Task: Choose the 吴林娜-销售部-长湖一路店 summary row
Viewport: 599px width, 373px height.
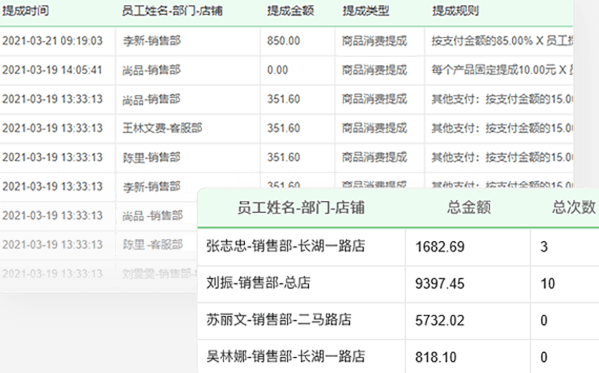Action: (x=398, y=357)
